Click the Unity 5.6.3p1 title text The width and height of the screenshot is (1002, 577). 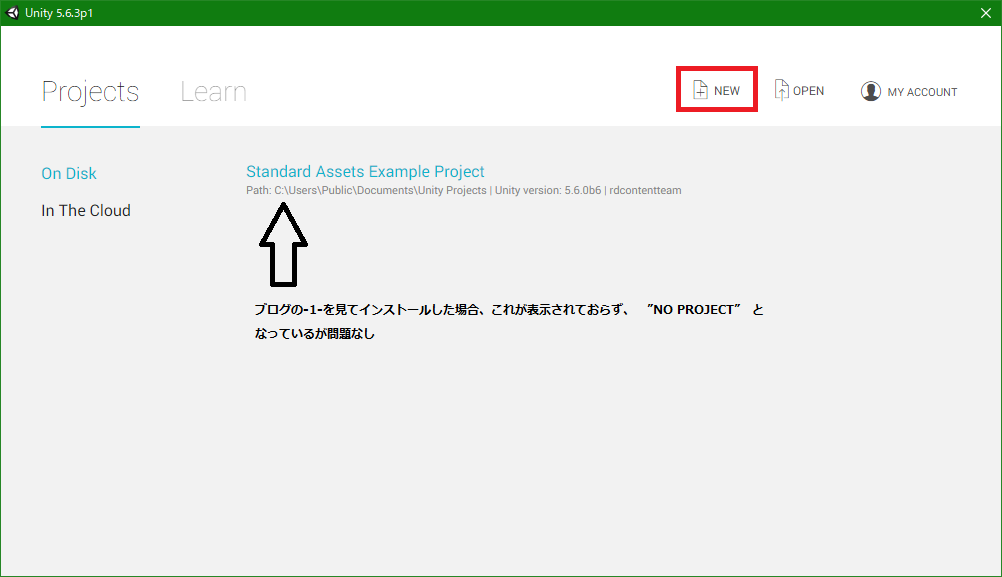tap(59, 13)
